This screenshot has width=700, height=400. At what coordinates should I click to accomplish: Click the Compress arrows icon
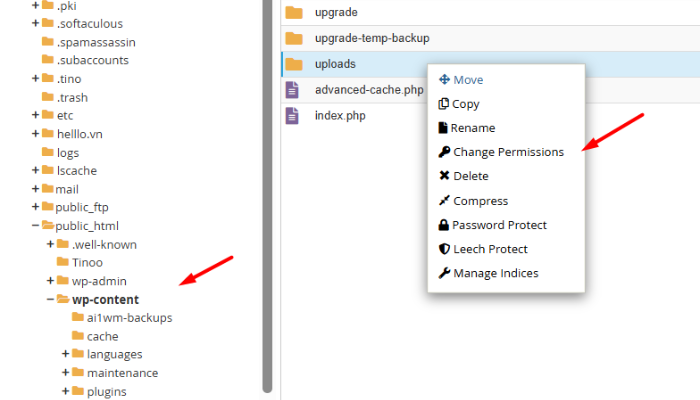pos(444,201)
